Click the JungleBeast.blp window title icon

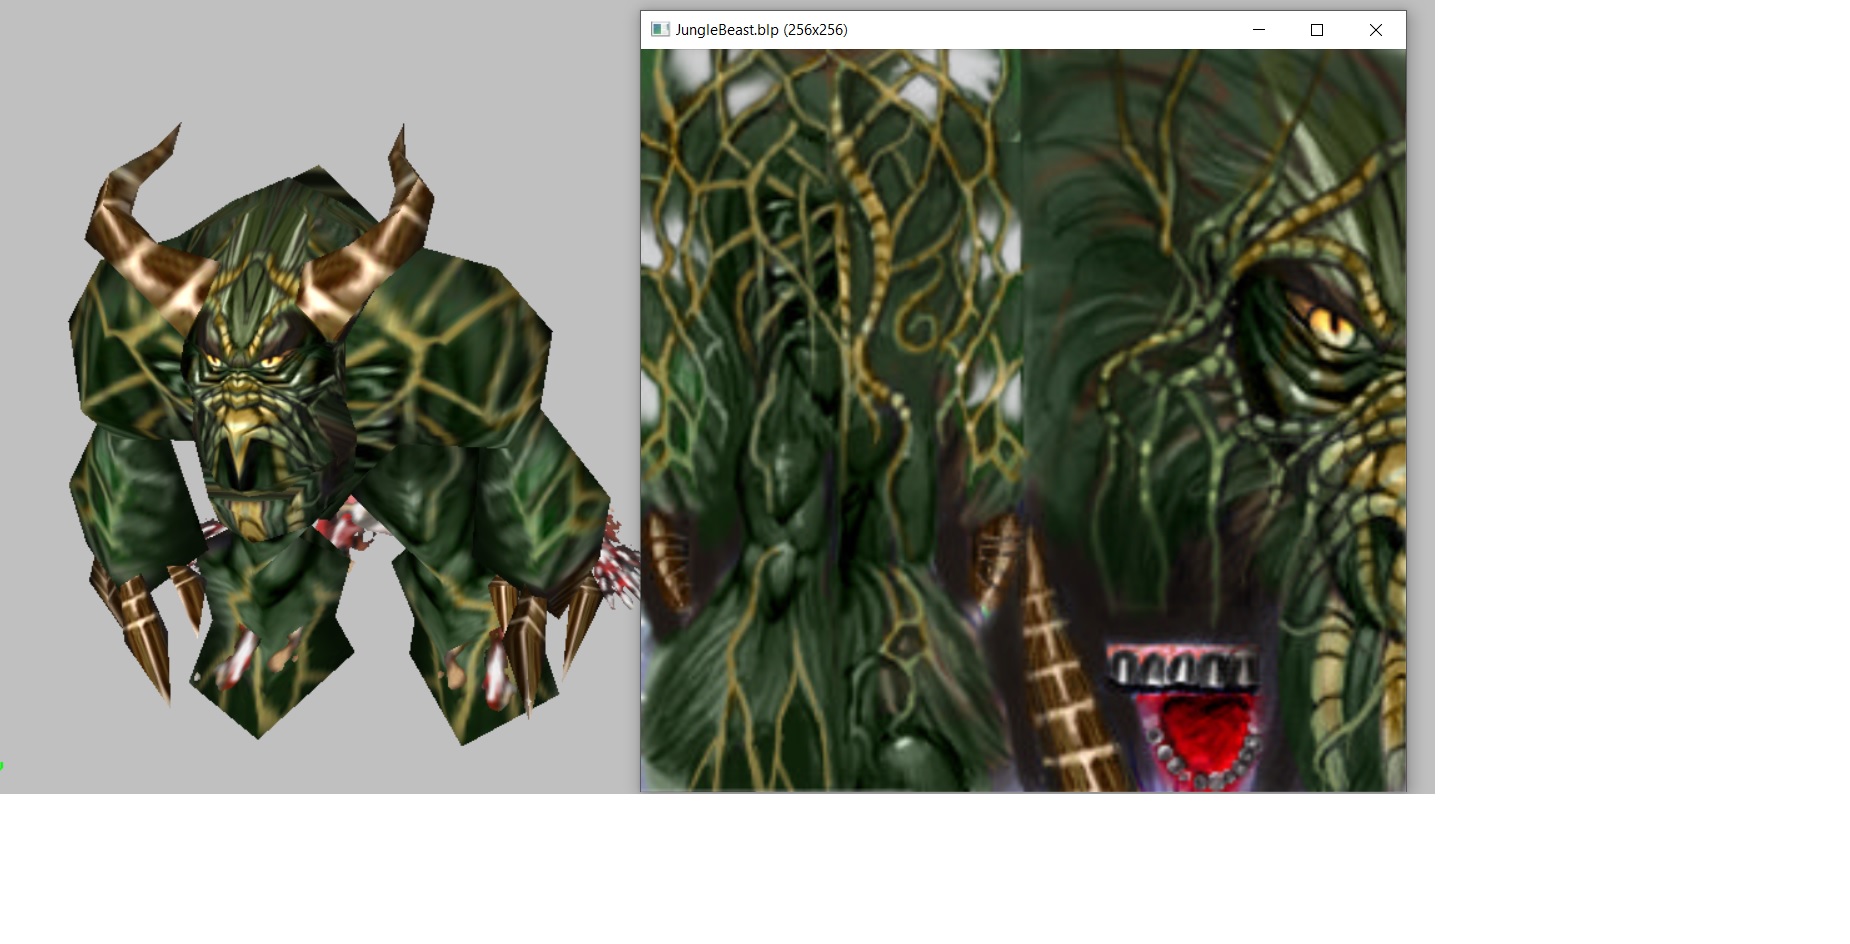coord(660,30)
